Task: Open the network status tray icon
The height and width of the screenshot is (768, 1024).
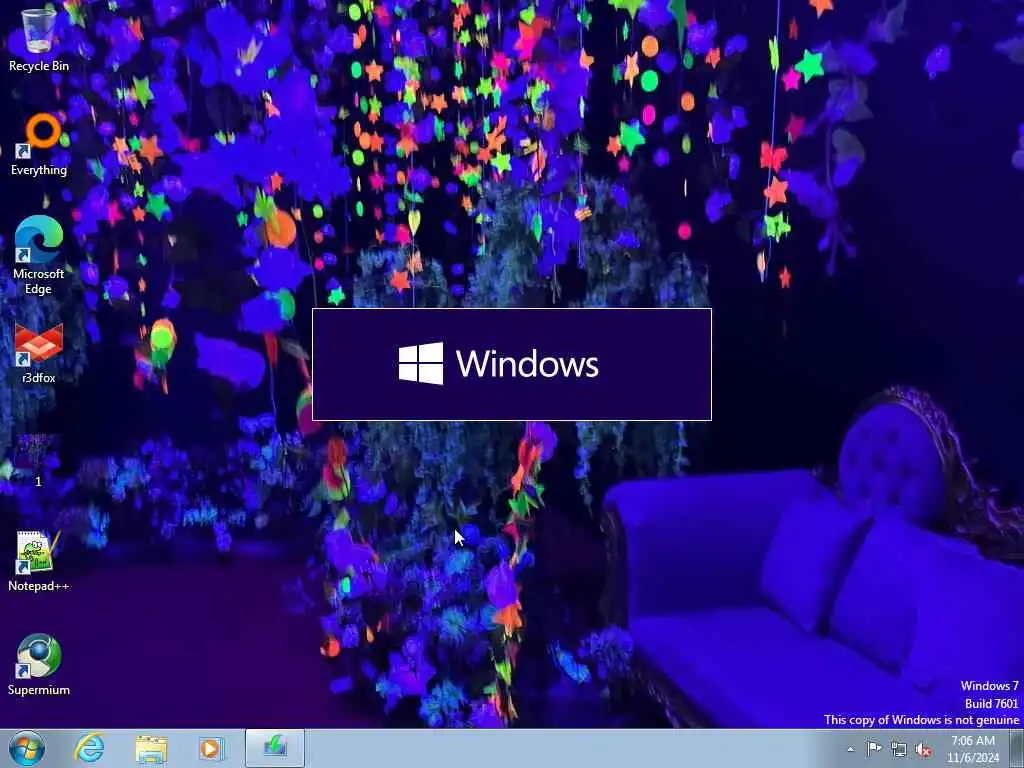Action: tap(899, 749)
